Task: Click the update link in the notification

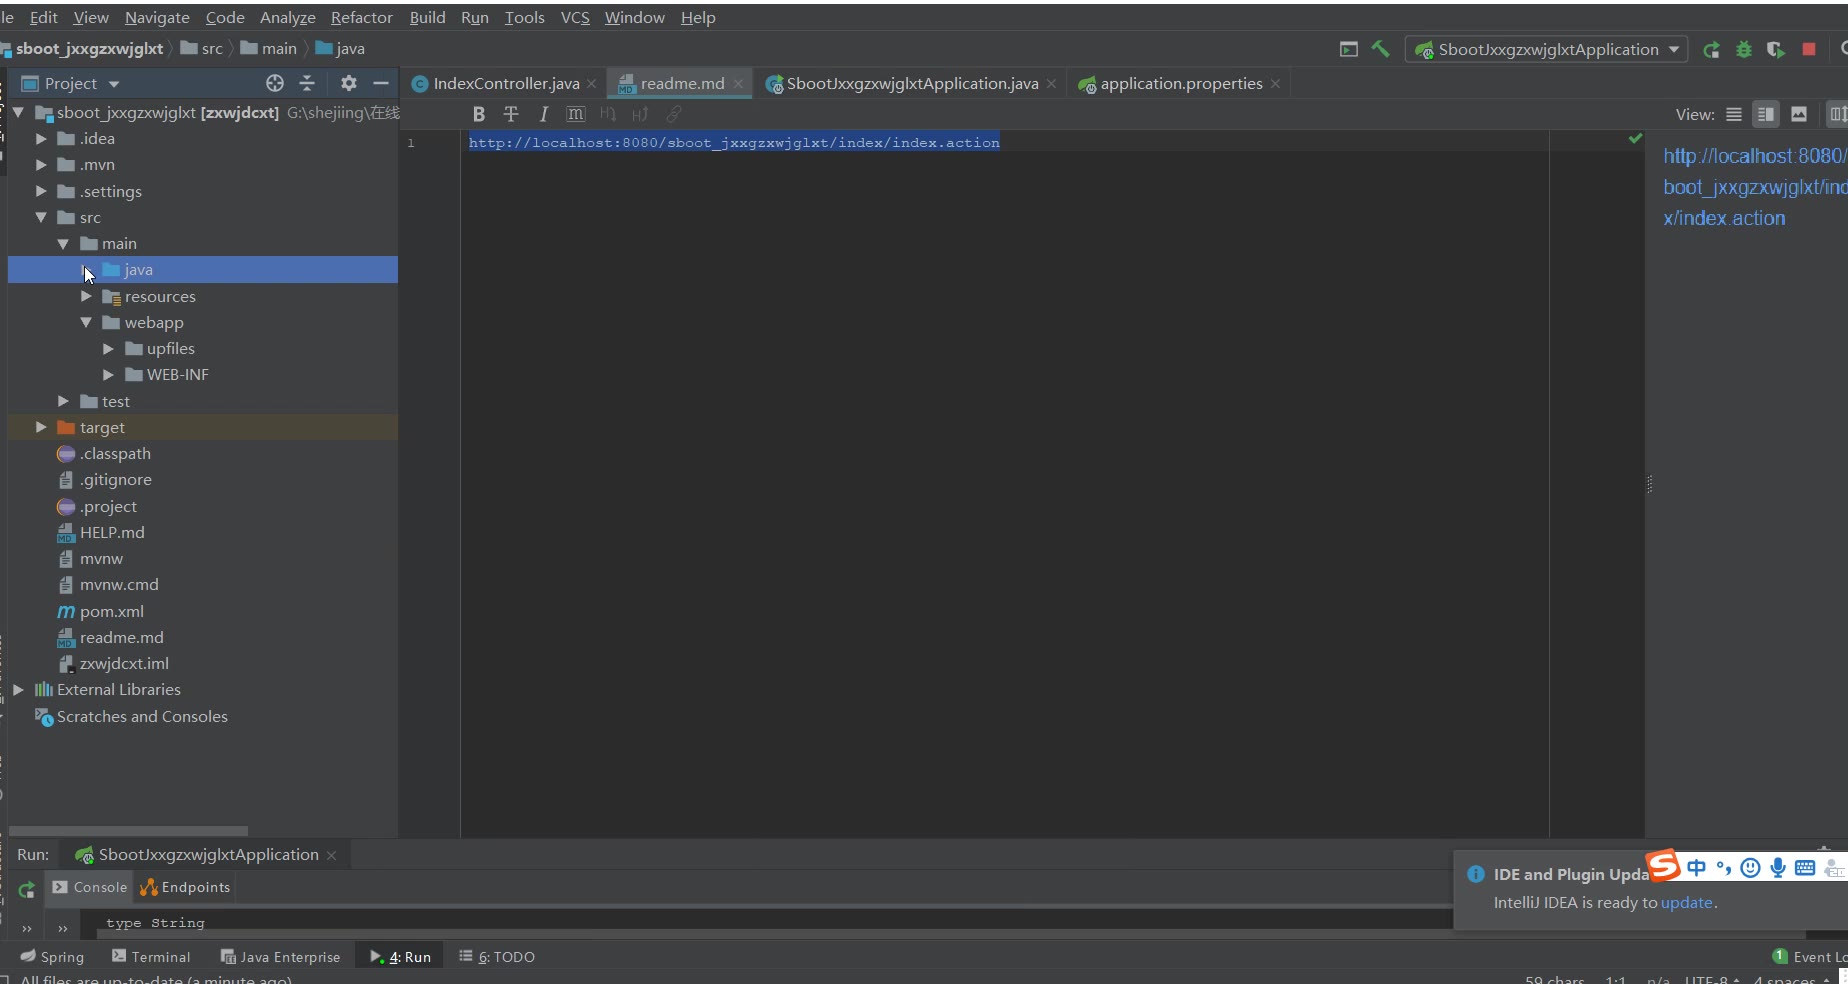Action: 1686,902
